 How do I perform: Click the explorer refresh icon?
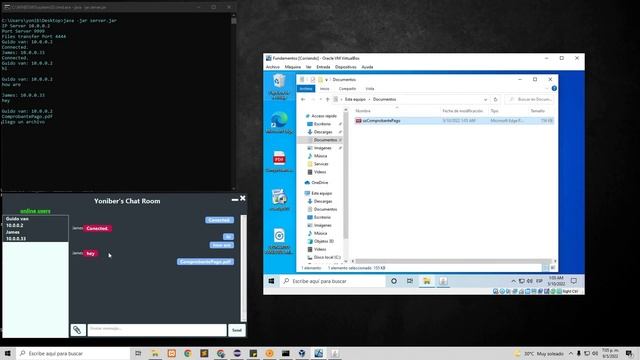pos(496,100)
